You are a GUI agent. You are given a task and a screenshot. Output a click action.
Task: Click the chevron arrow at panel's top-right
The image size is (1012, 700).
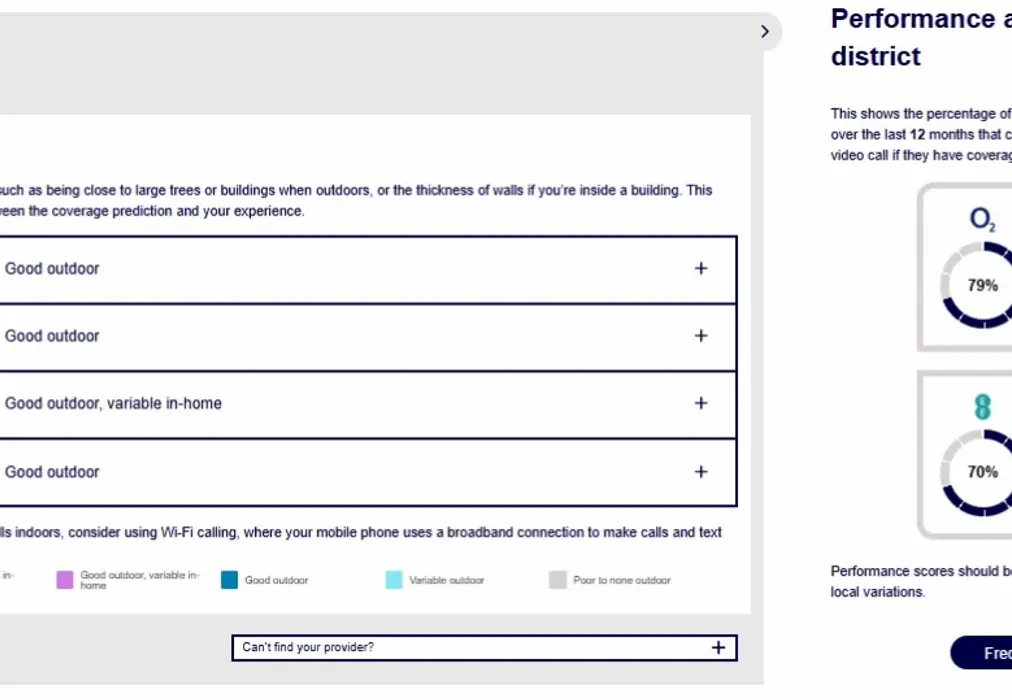[765, 31]
